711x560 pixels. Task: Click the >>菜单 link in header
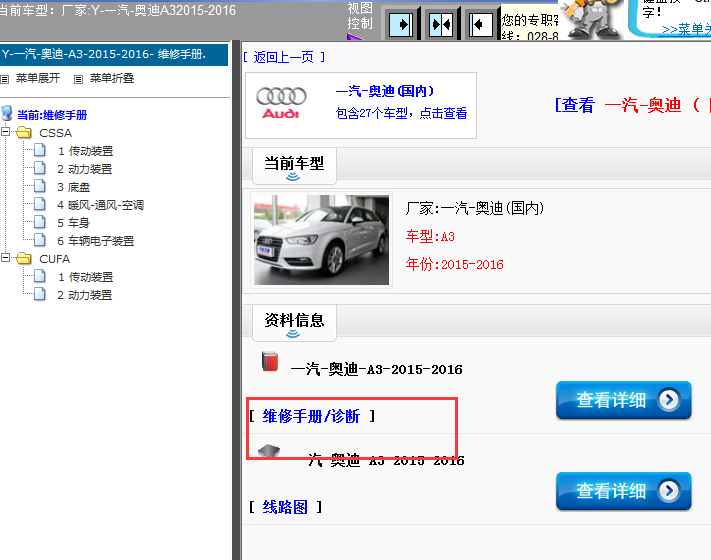[686, 29]
